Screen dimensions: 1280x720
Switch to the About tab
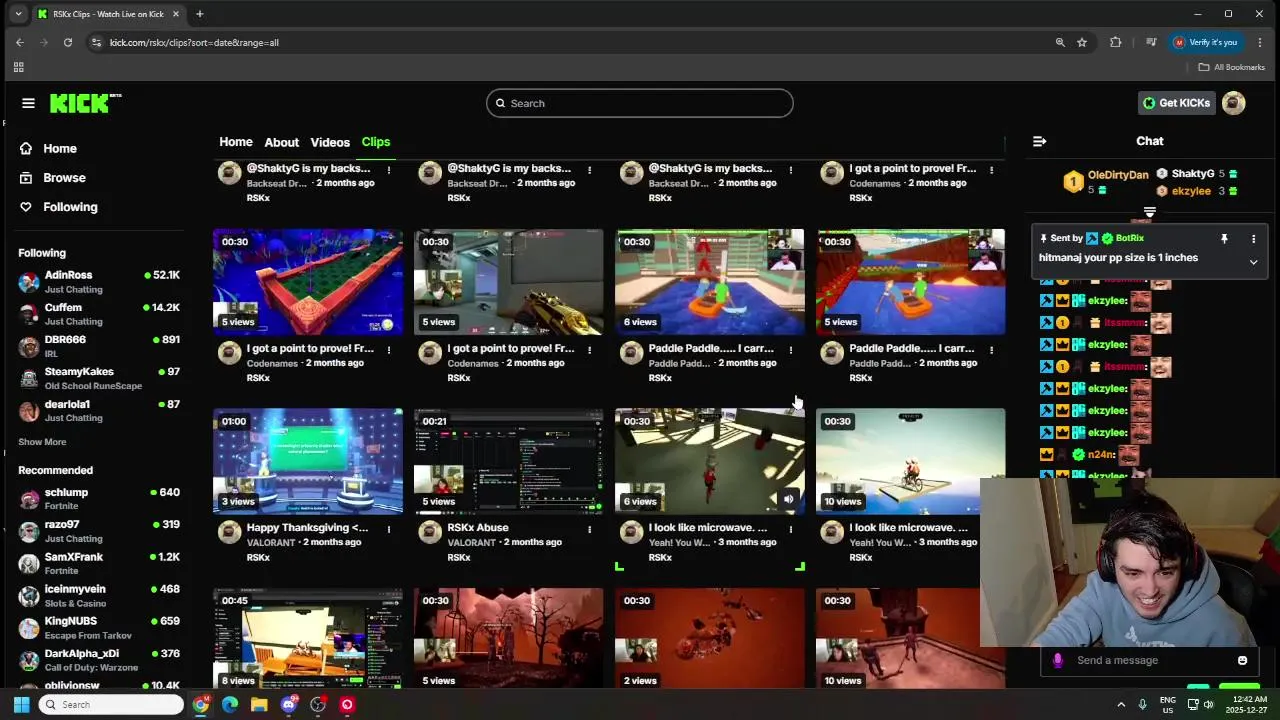[x=281, y=142]
